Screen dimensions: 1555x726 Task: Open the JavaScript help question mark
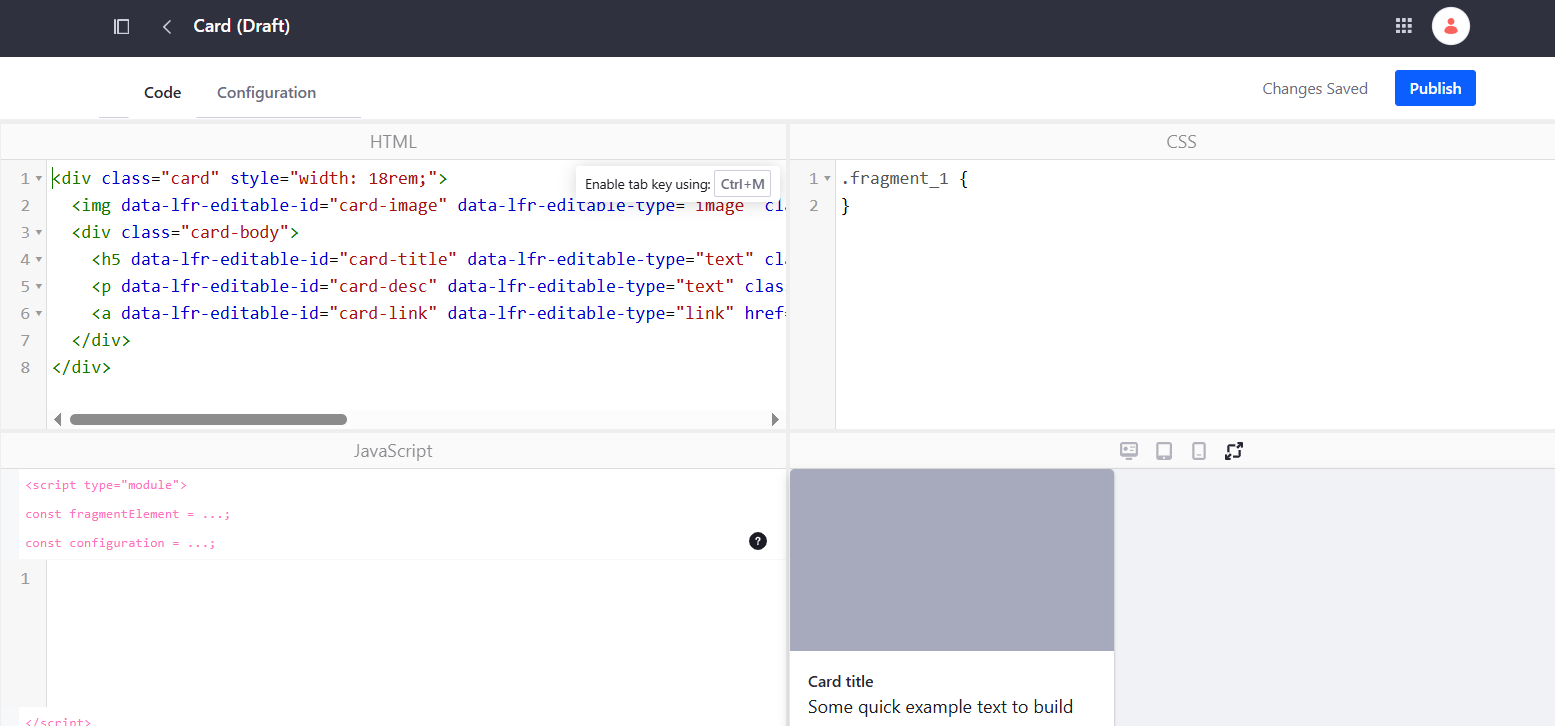[758, 541]
